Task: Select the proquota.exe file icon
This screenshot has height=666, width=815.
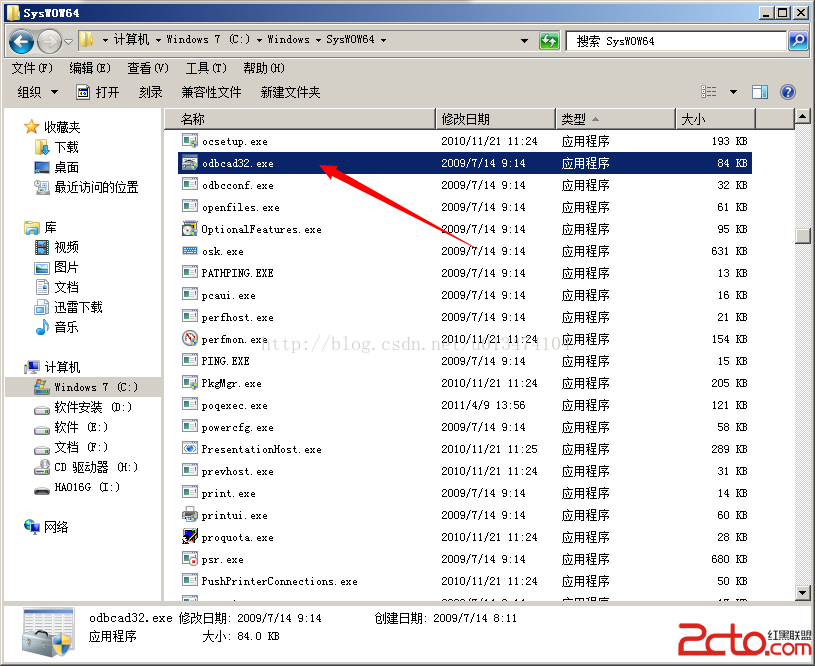Action: (190, 537)
